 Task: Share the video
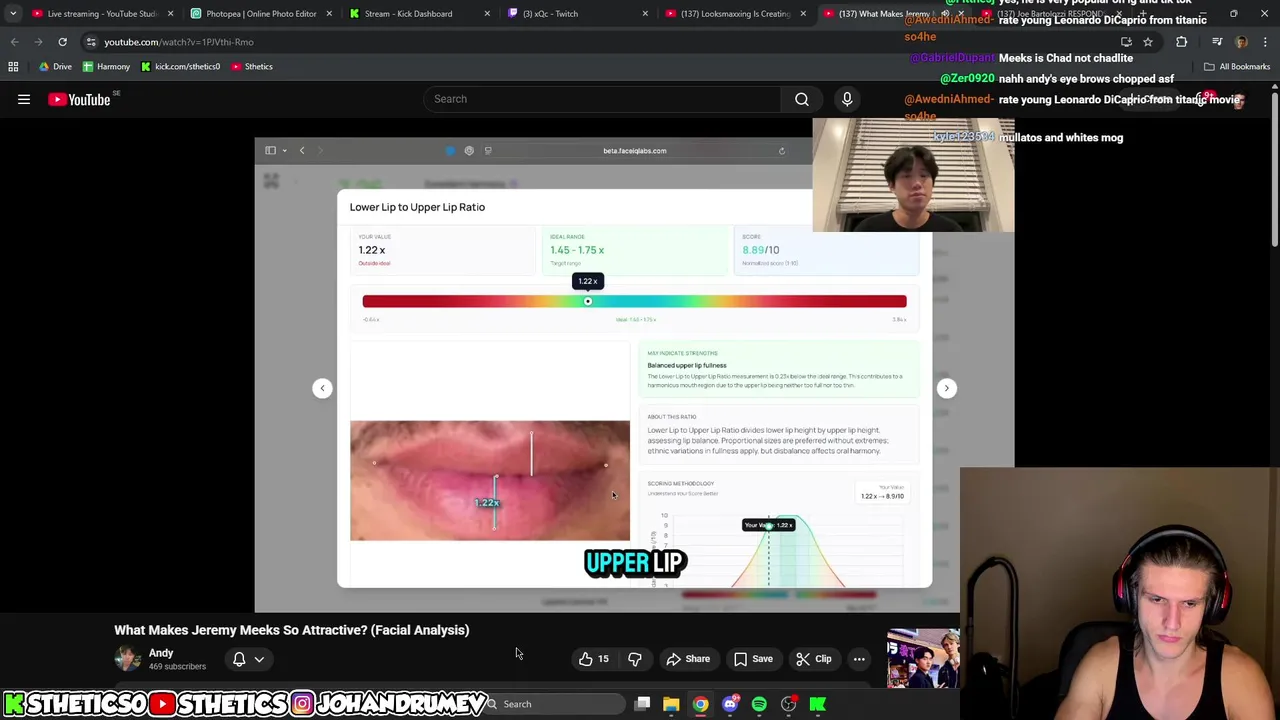(688, 659)
